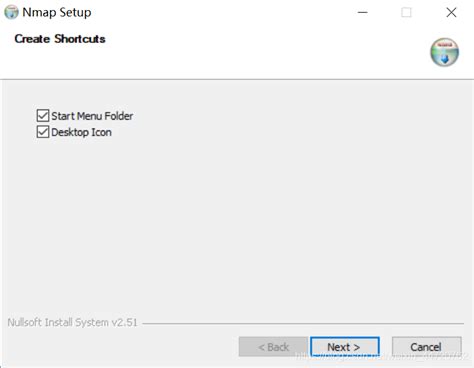Minimize the Nmap Setup window
474x368 pixels.
click(x=363, y=13)
